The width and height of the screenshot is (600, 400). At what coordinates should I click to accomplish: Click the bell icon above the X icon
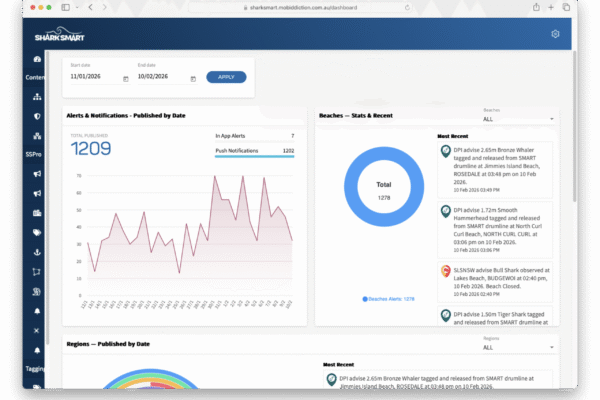pyautogui.click(x=37, y=311)
